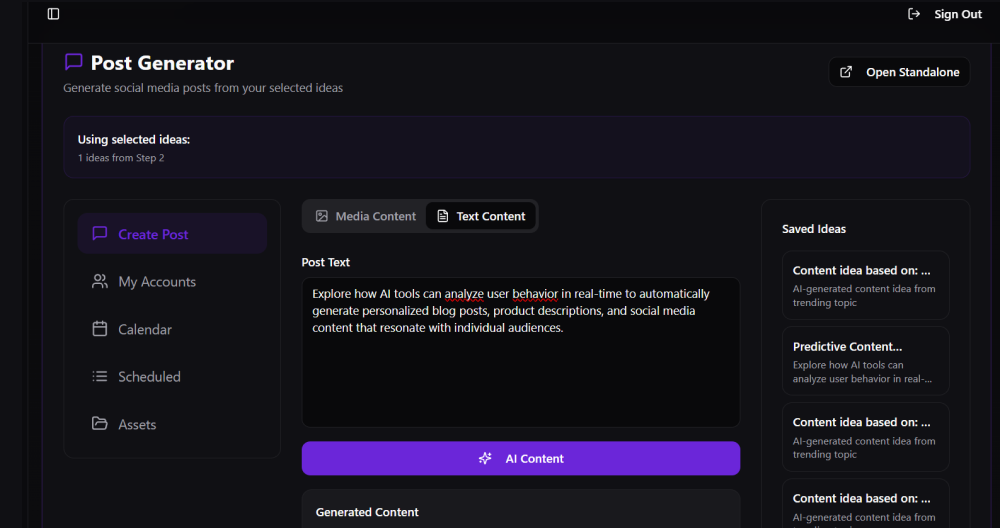
Task: Click the Scheduled list icon
Action: tap(100, 377)
